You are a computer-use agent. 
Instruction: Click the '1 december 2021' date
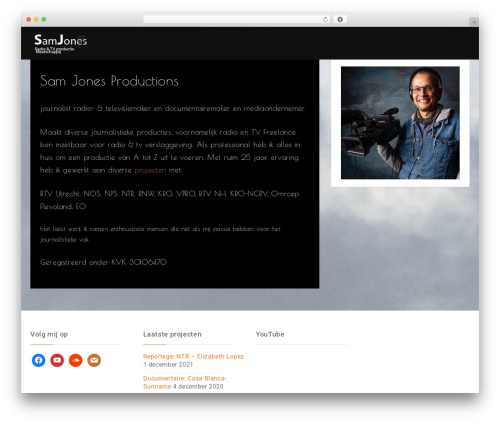tap(168, 365)
